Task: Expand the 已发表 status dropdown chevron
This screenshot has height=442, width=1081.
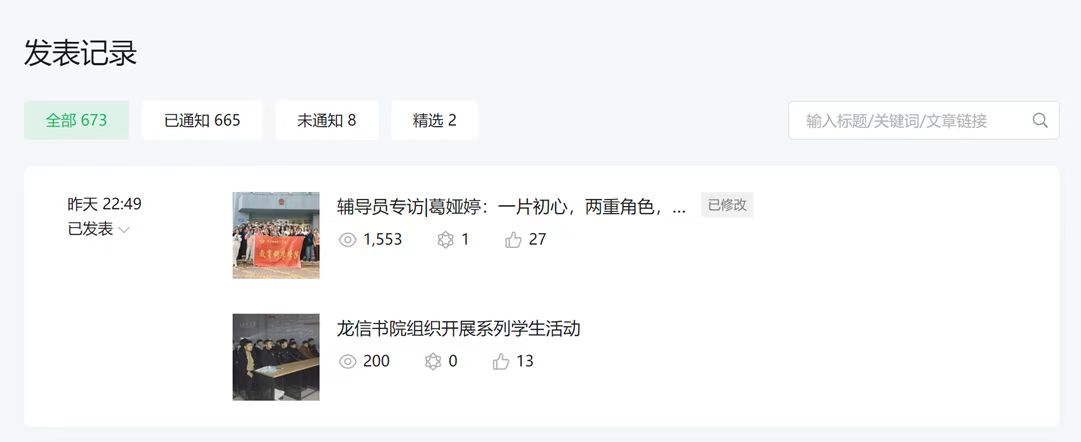Action: pos(124,230)
